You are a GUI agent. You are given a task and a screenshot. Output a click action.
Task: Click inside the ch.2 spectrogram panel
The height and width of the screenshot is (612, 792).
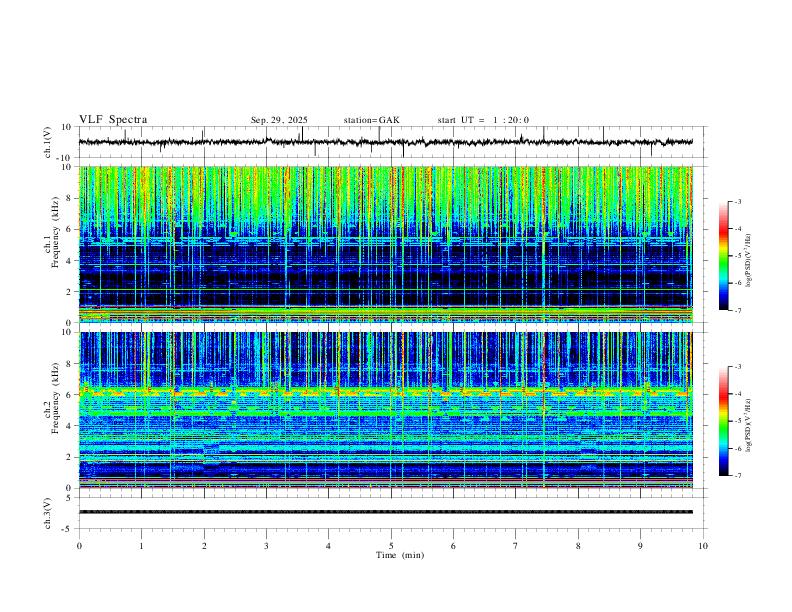pos(386,410)
